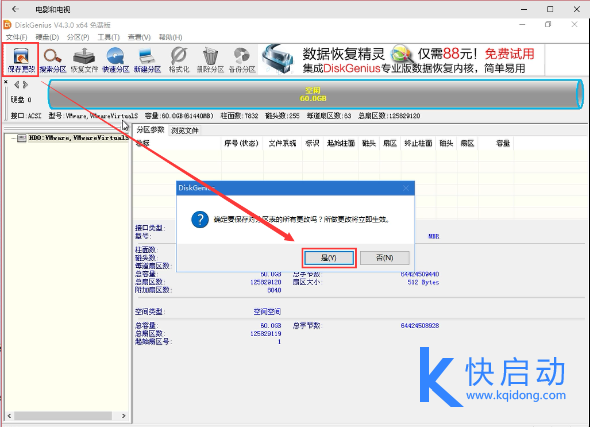Click the tree panel horizontal scrollbar thumb
590x427 pixels.
coord(63,416)
